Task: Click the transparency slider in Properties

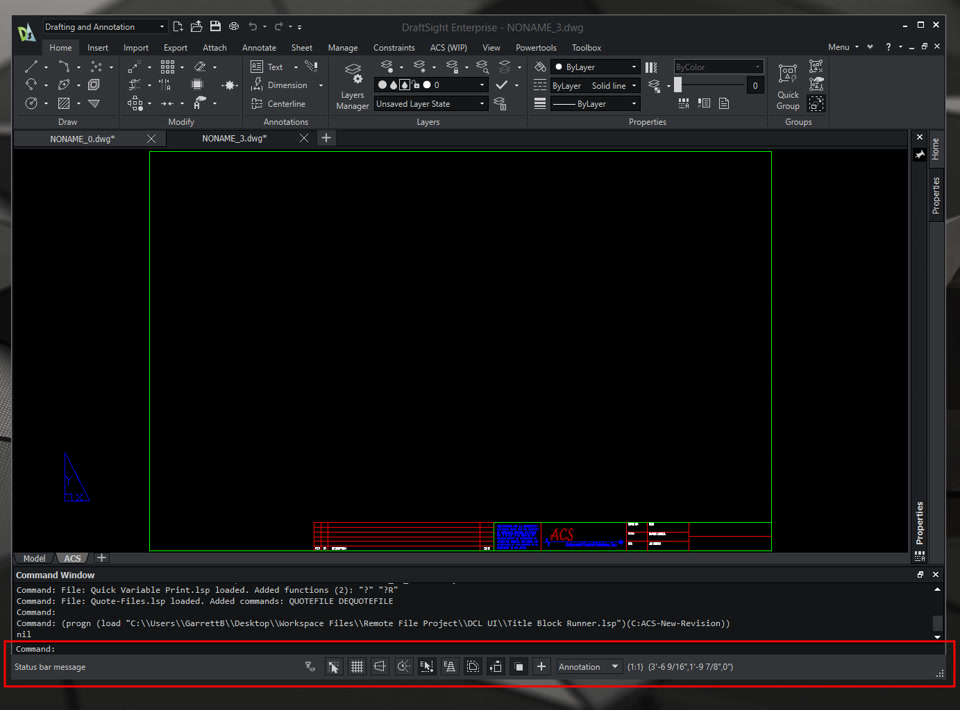Action: pyautogui.click(x=710, y=86)
